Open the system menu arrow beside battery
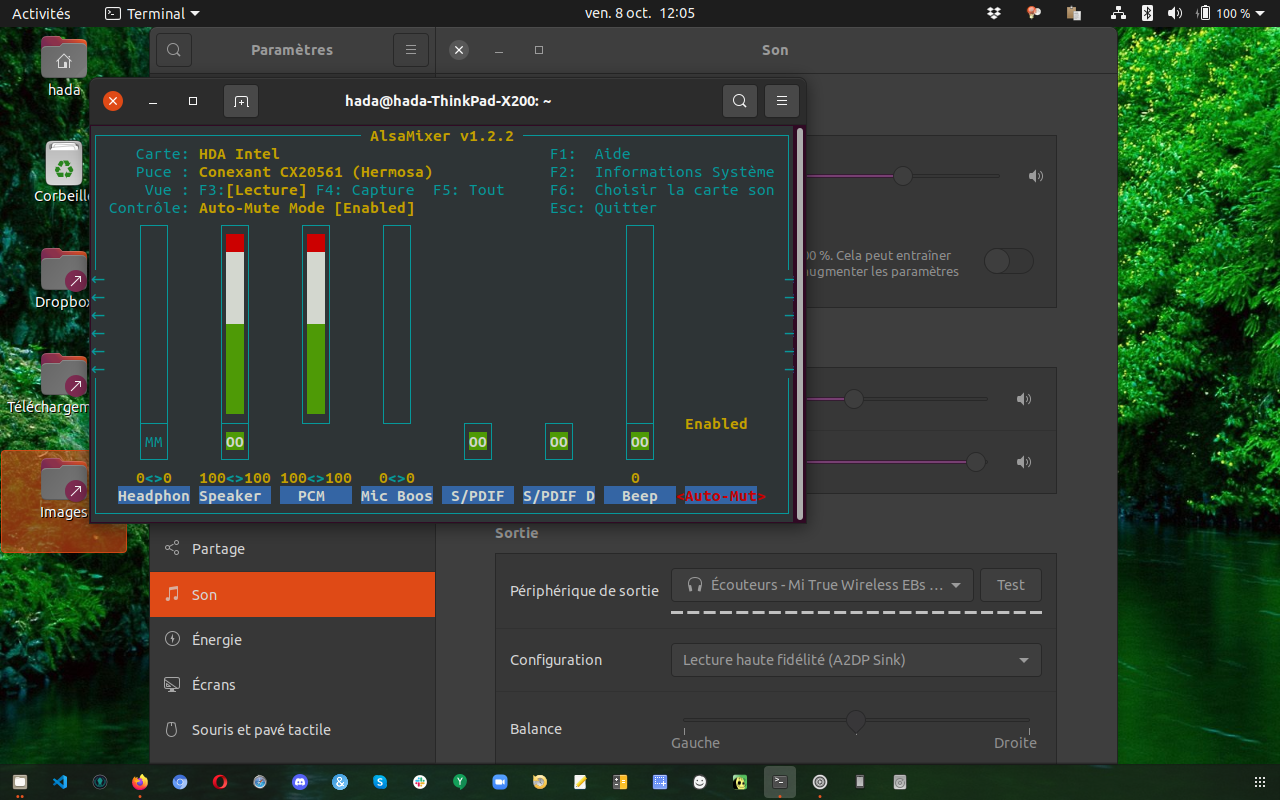The height and width of the screenshot is (800, 1280). (1259, 13)
